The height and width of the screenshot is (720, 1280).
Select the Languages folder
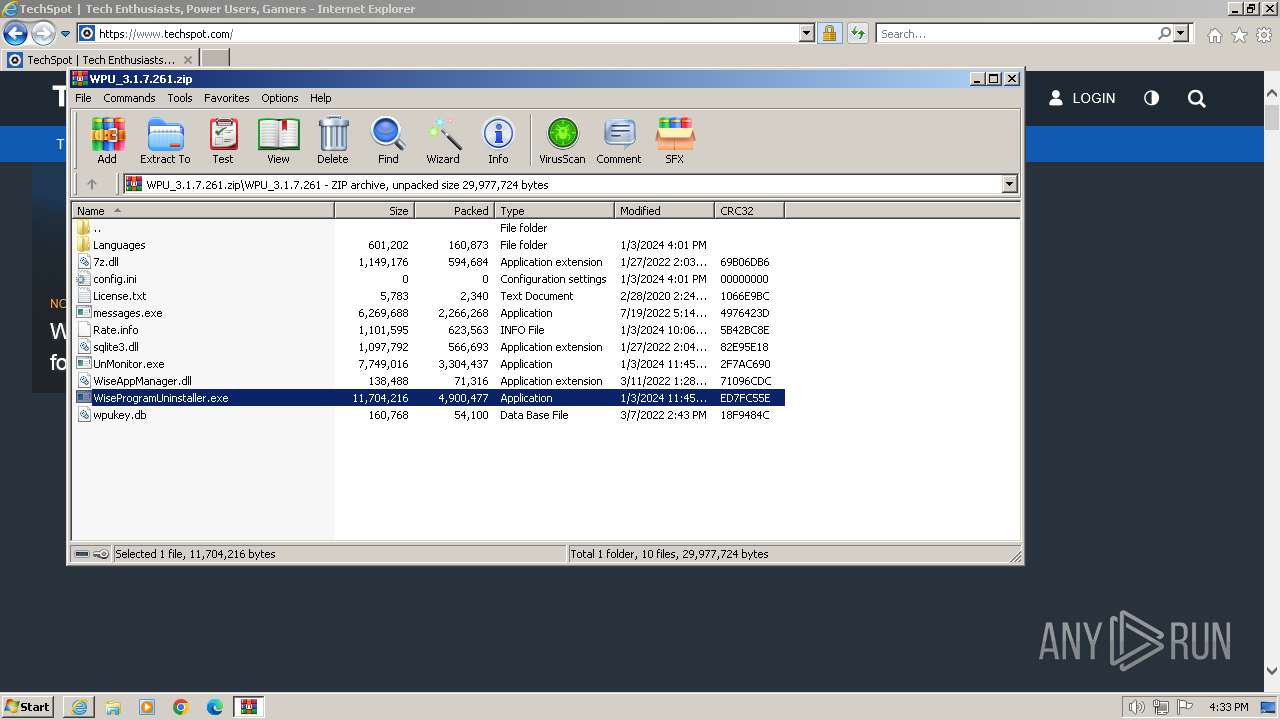point(119,245)
